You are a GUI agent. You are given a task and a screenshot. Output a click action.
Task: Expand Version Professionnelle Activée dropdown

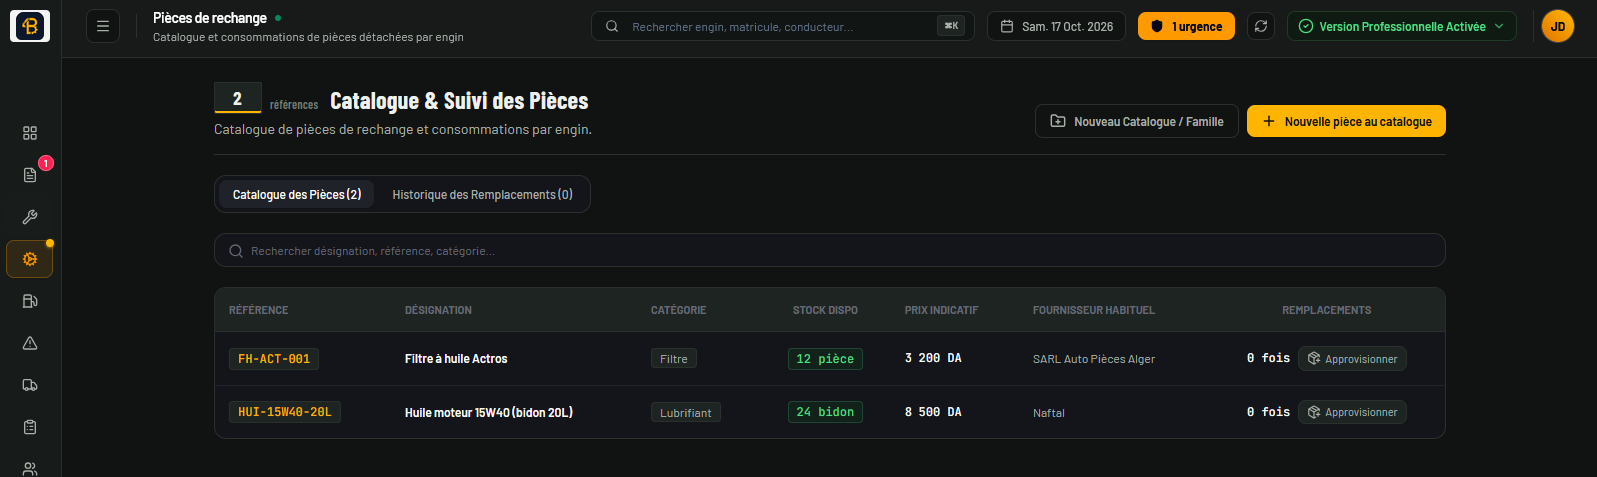pos(1402,26)
